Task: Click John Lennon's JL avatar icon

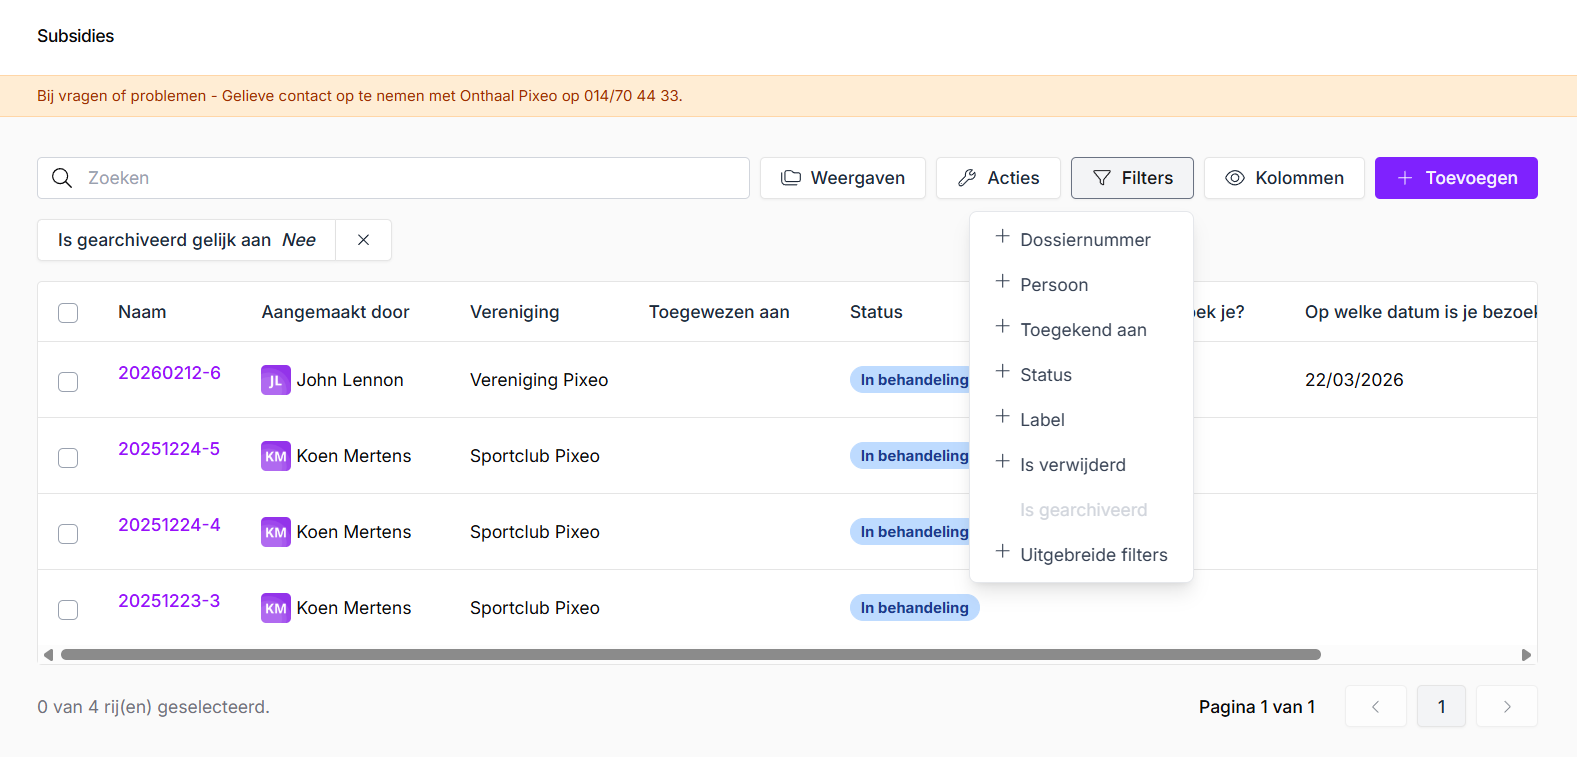Action: (x=275, y=380)
